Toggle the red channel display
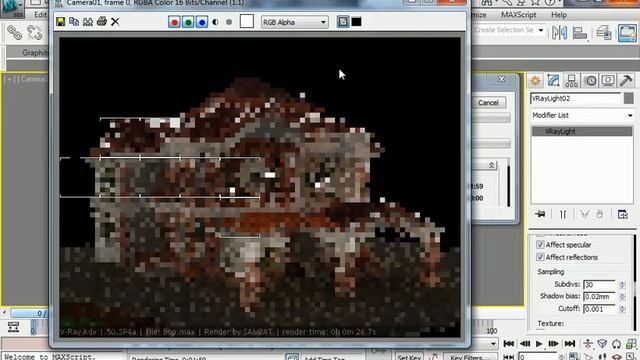 pyautogui.click(x=174, y=22)
